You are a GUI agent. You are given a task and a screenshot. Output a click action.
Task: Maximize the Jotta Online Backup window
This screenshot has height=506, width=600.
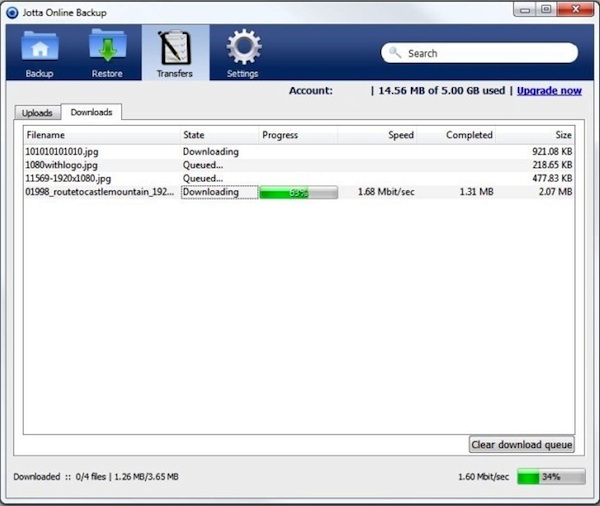click(546, 9)
